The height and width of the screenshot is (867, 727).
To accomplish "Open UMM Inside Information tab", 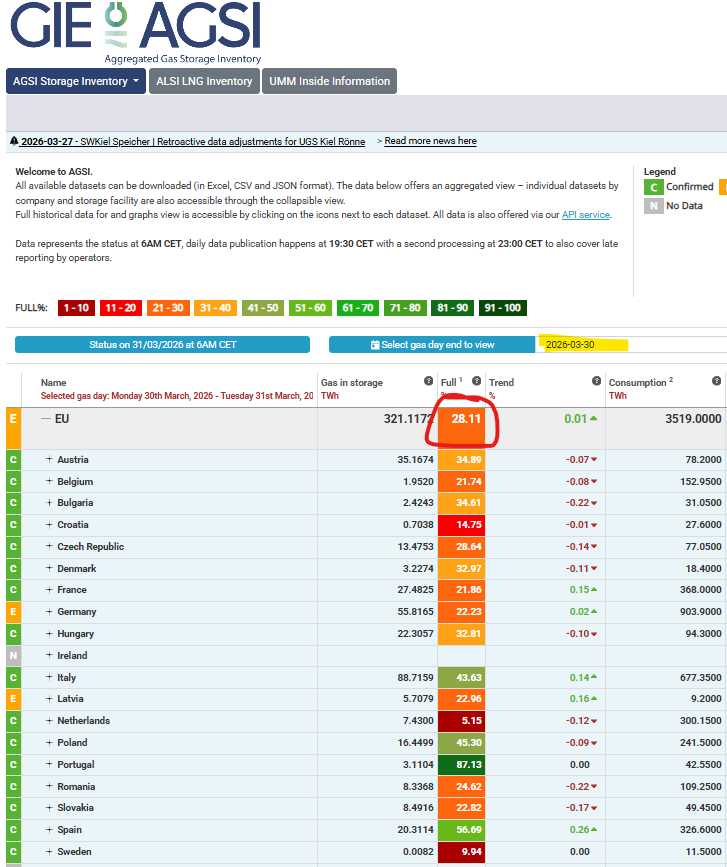I will (329, 81).
